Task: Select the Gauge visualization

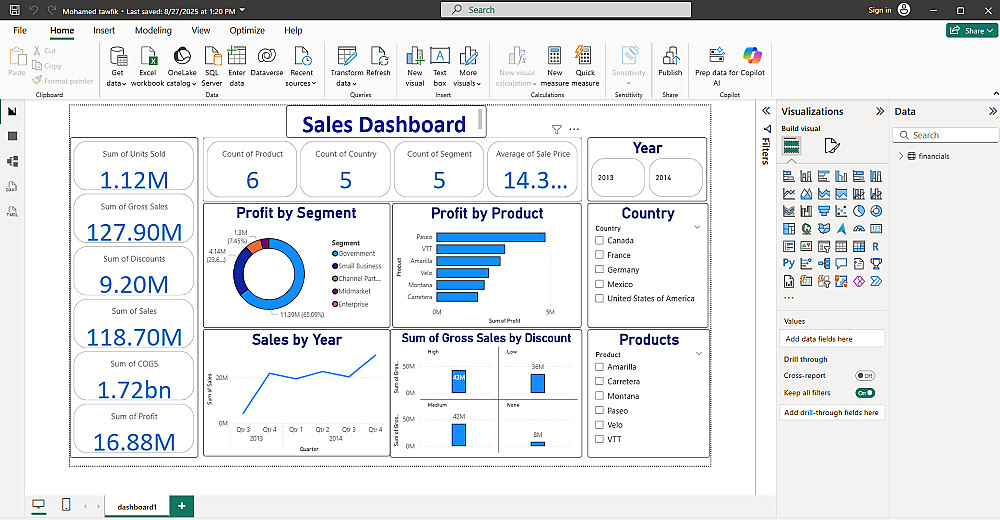Action: tap(859, 228)
